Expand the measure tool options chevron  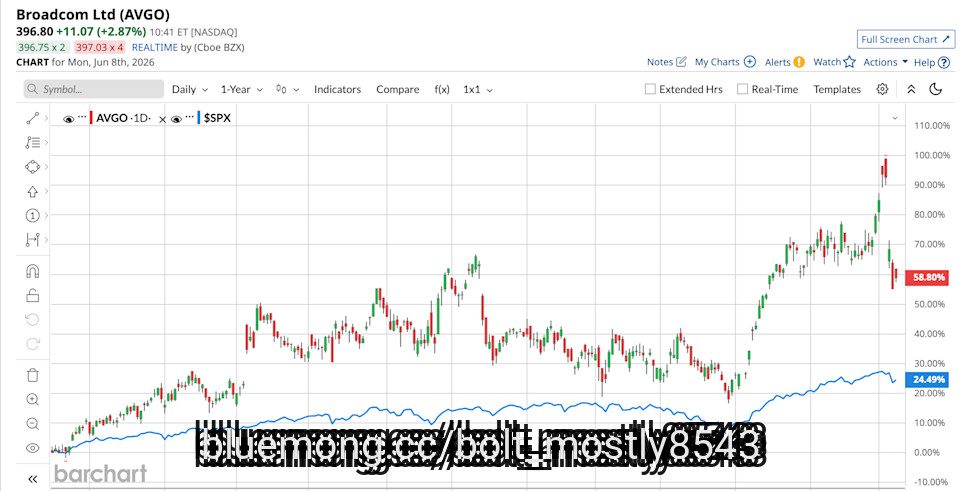[47, 239]
